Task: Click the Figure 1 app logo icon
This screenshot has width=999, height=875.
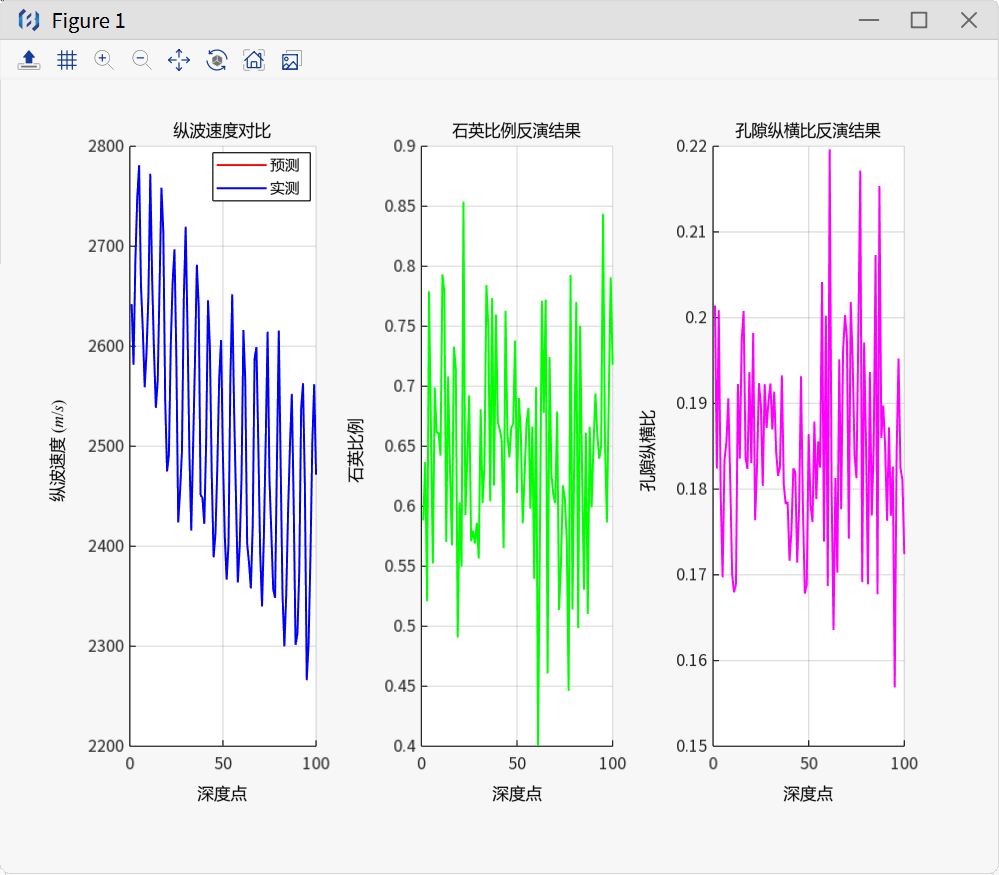Action: pyautogui.click(x=29, y=20)
